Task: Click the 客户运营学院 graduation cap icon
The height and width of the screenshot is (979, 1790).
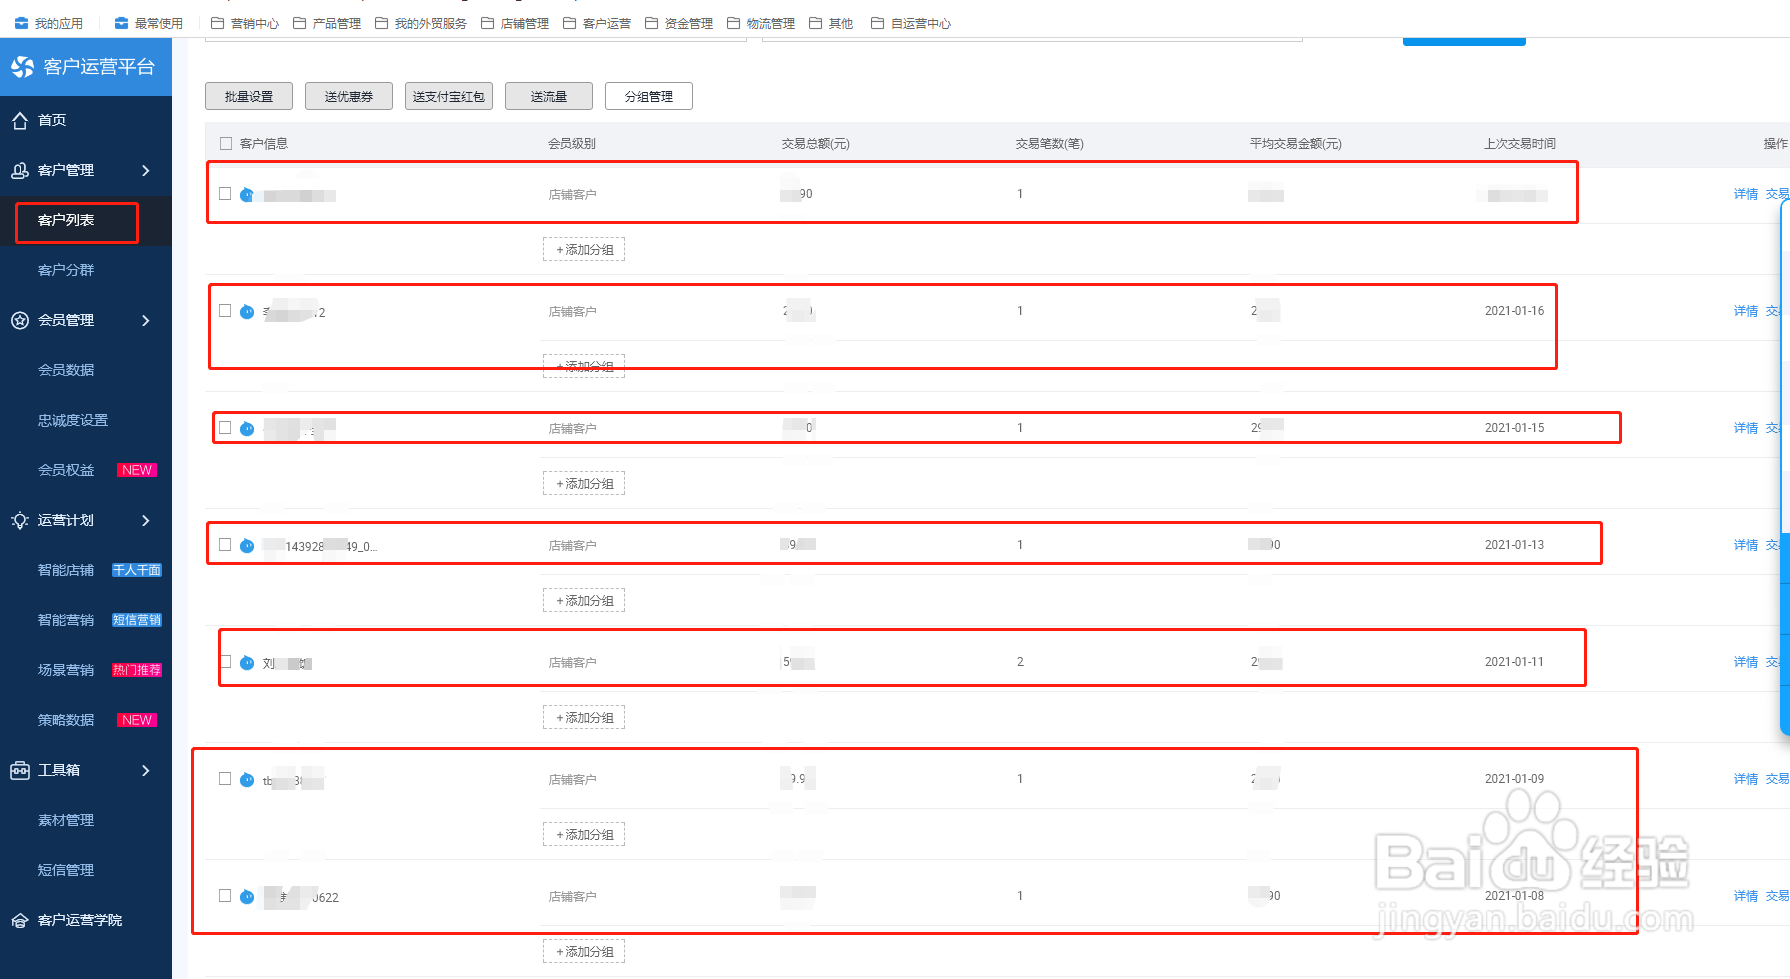Action: (x=20, y=921)
